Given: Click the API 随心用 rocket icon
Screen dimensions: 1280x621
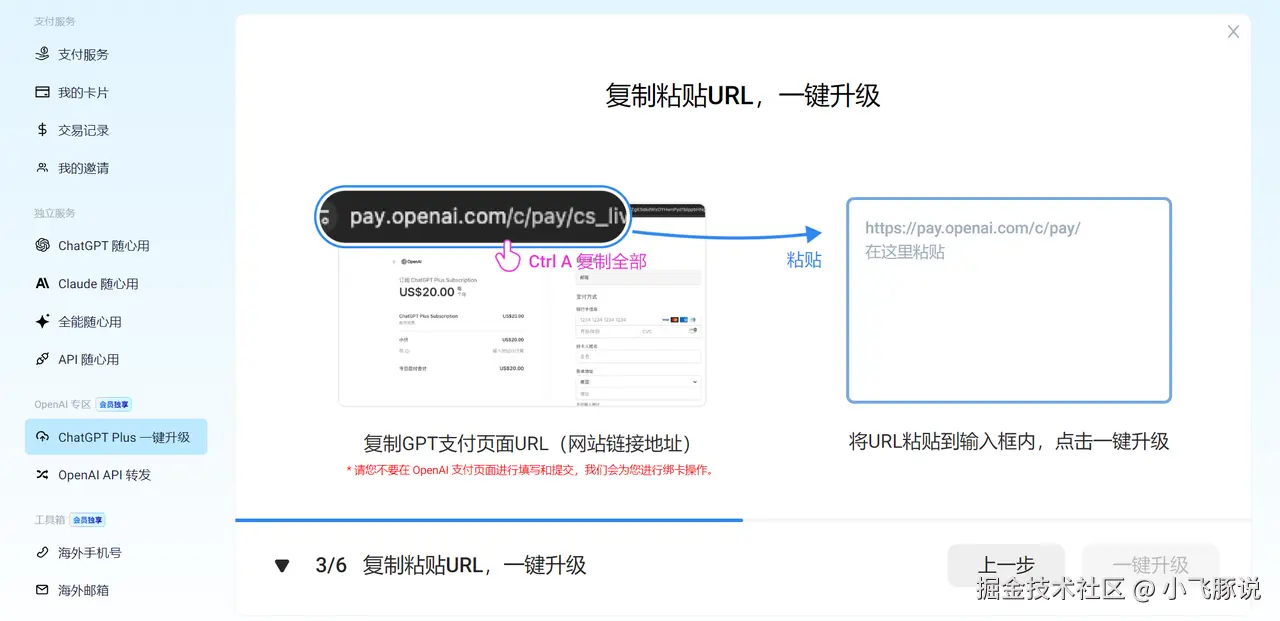Looking at the screenshot, I should click(x=42, y=359).
